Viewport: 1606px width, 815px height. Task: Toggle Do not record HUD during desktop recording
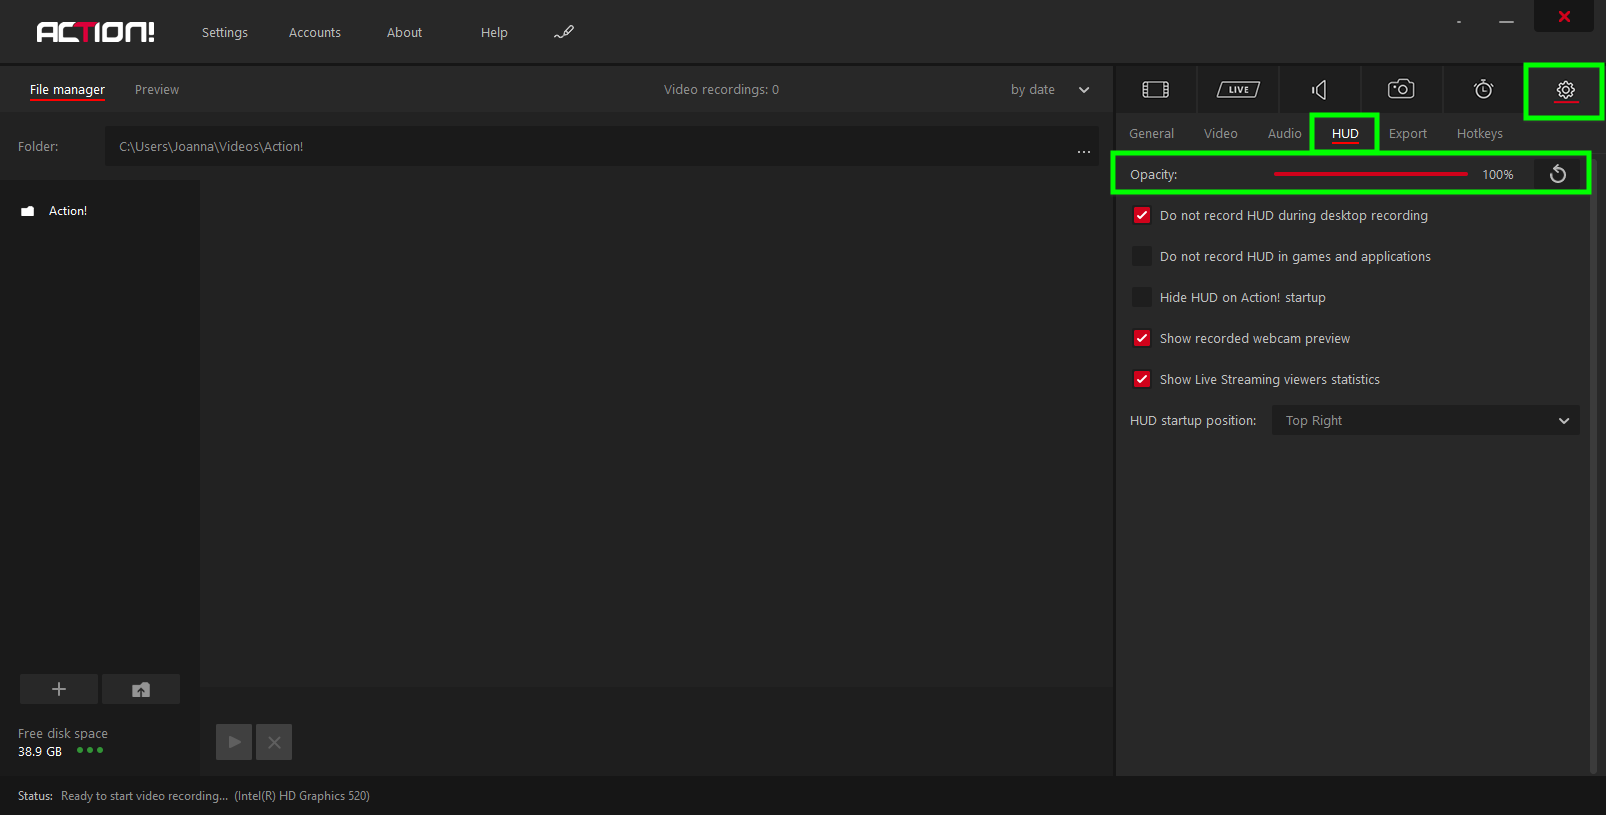click(1141, 215)
